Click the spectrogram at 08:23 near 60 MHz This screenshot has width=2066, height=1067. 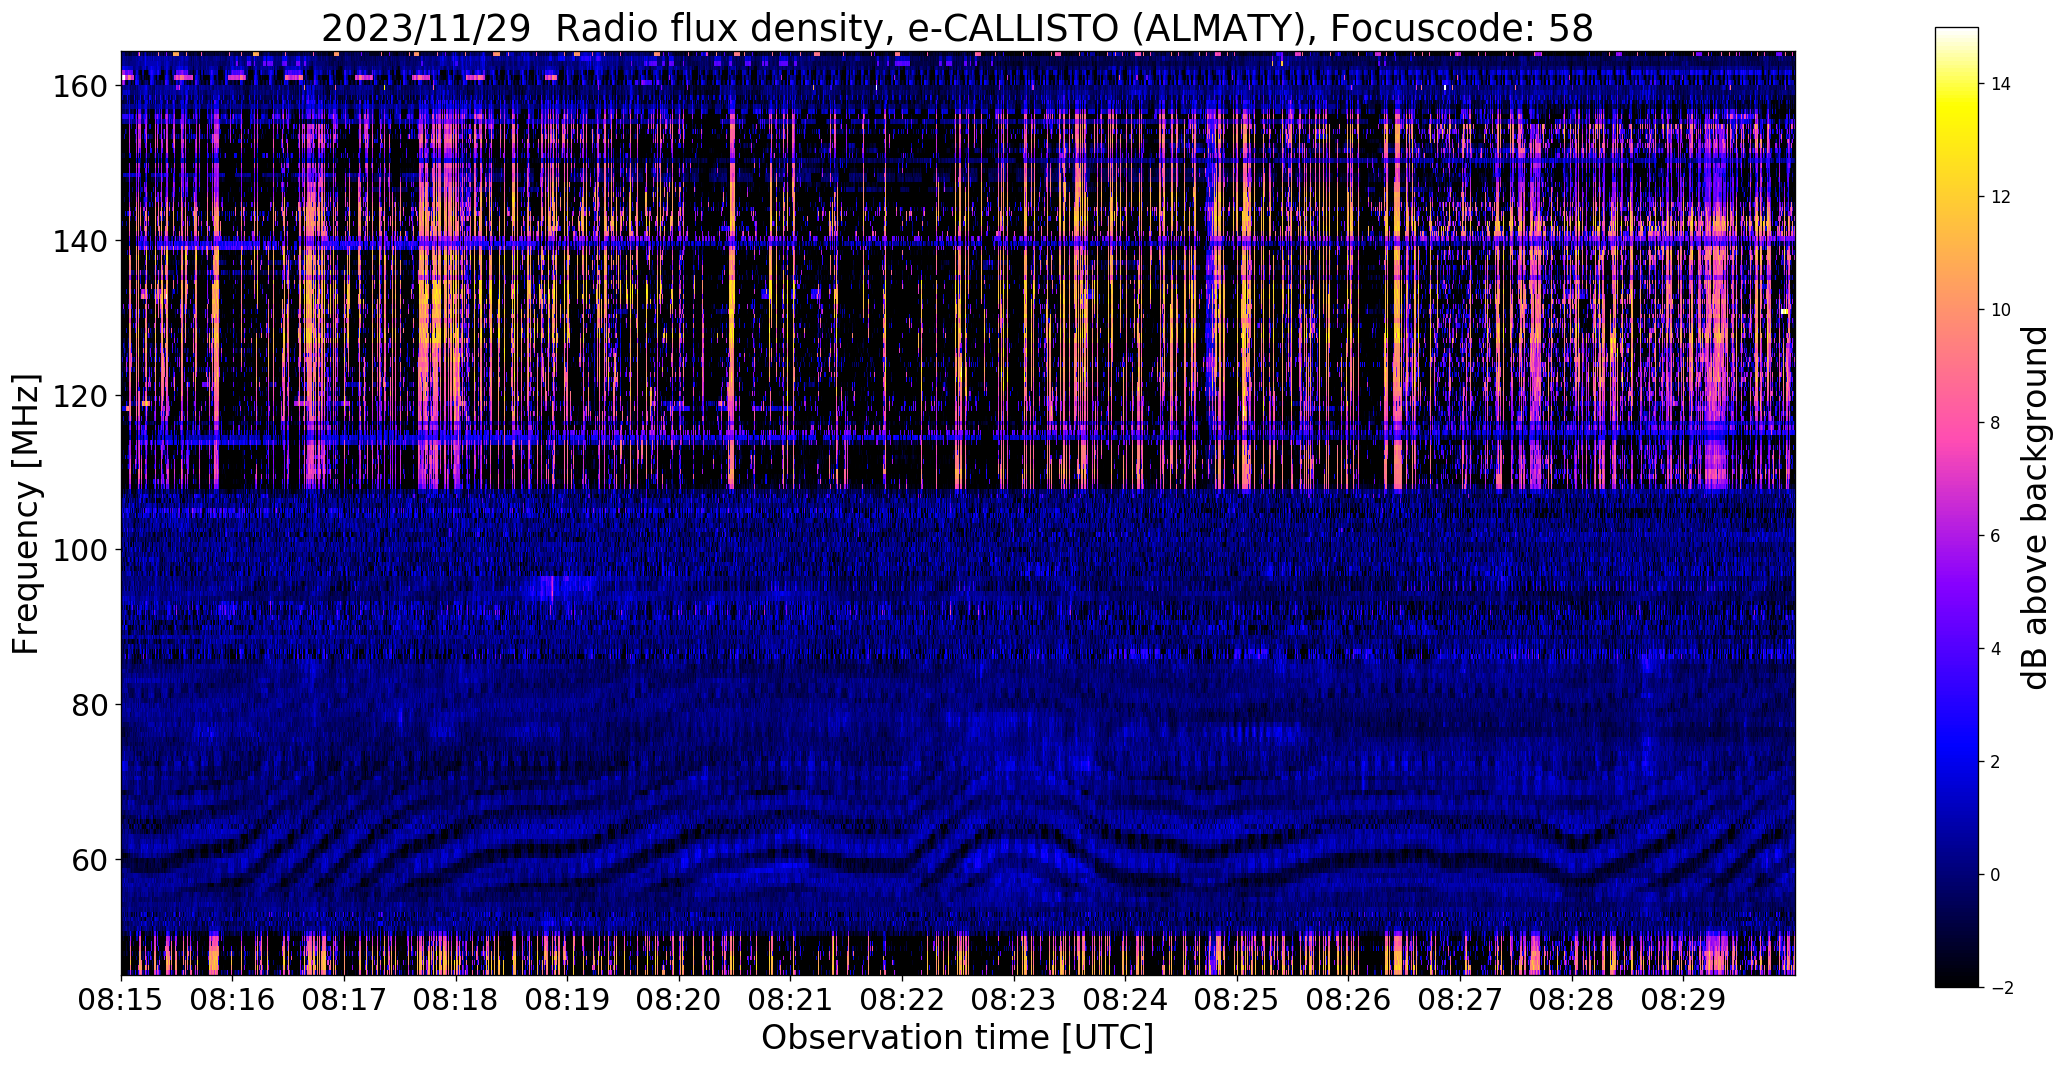pos(1014,859)
